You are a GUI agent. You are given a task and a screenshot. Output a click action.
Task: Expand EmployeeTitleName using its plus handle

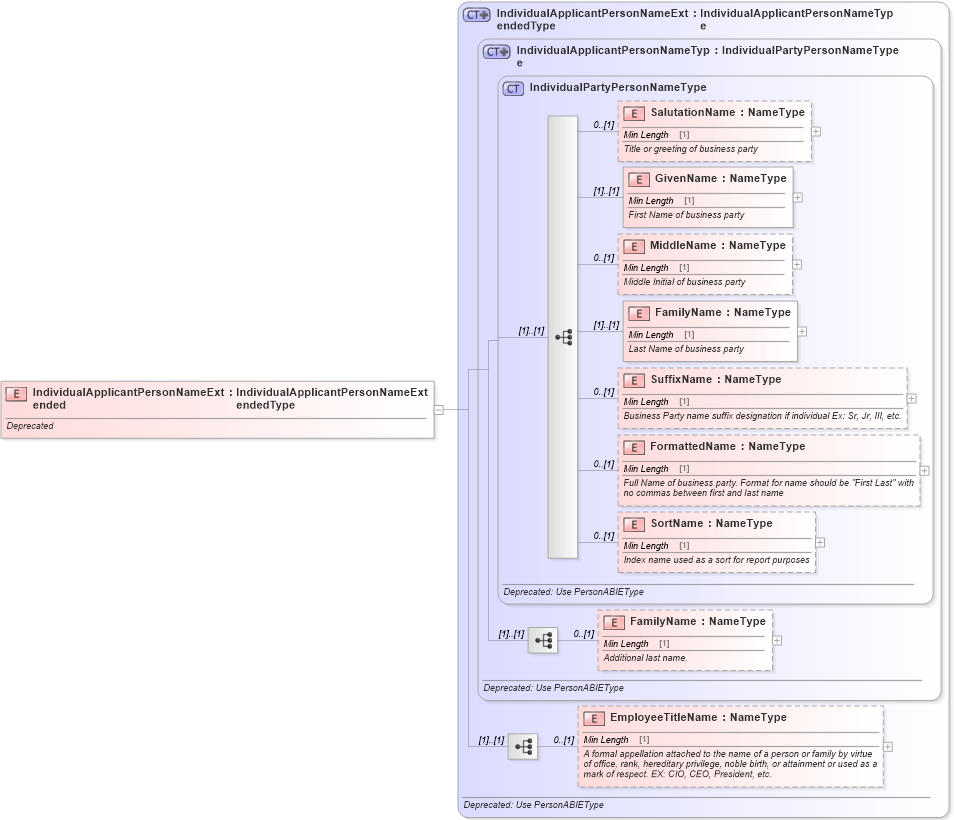pyautogui.click(x=888, y=746)
